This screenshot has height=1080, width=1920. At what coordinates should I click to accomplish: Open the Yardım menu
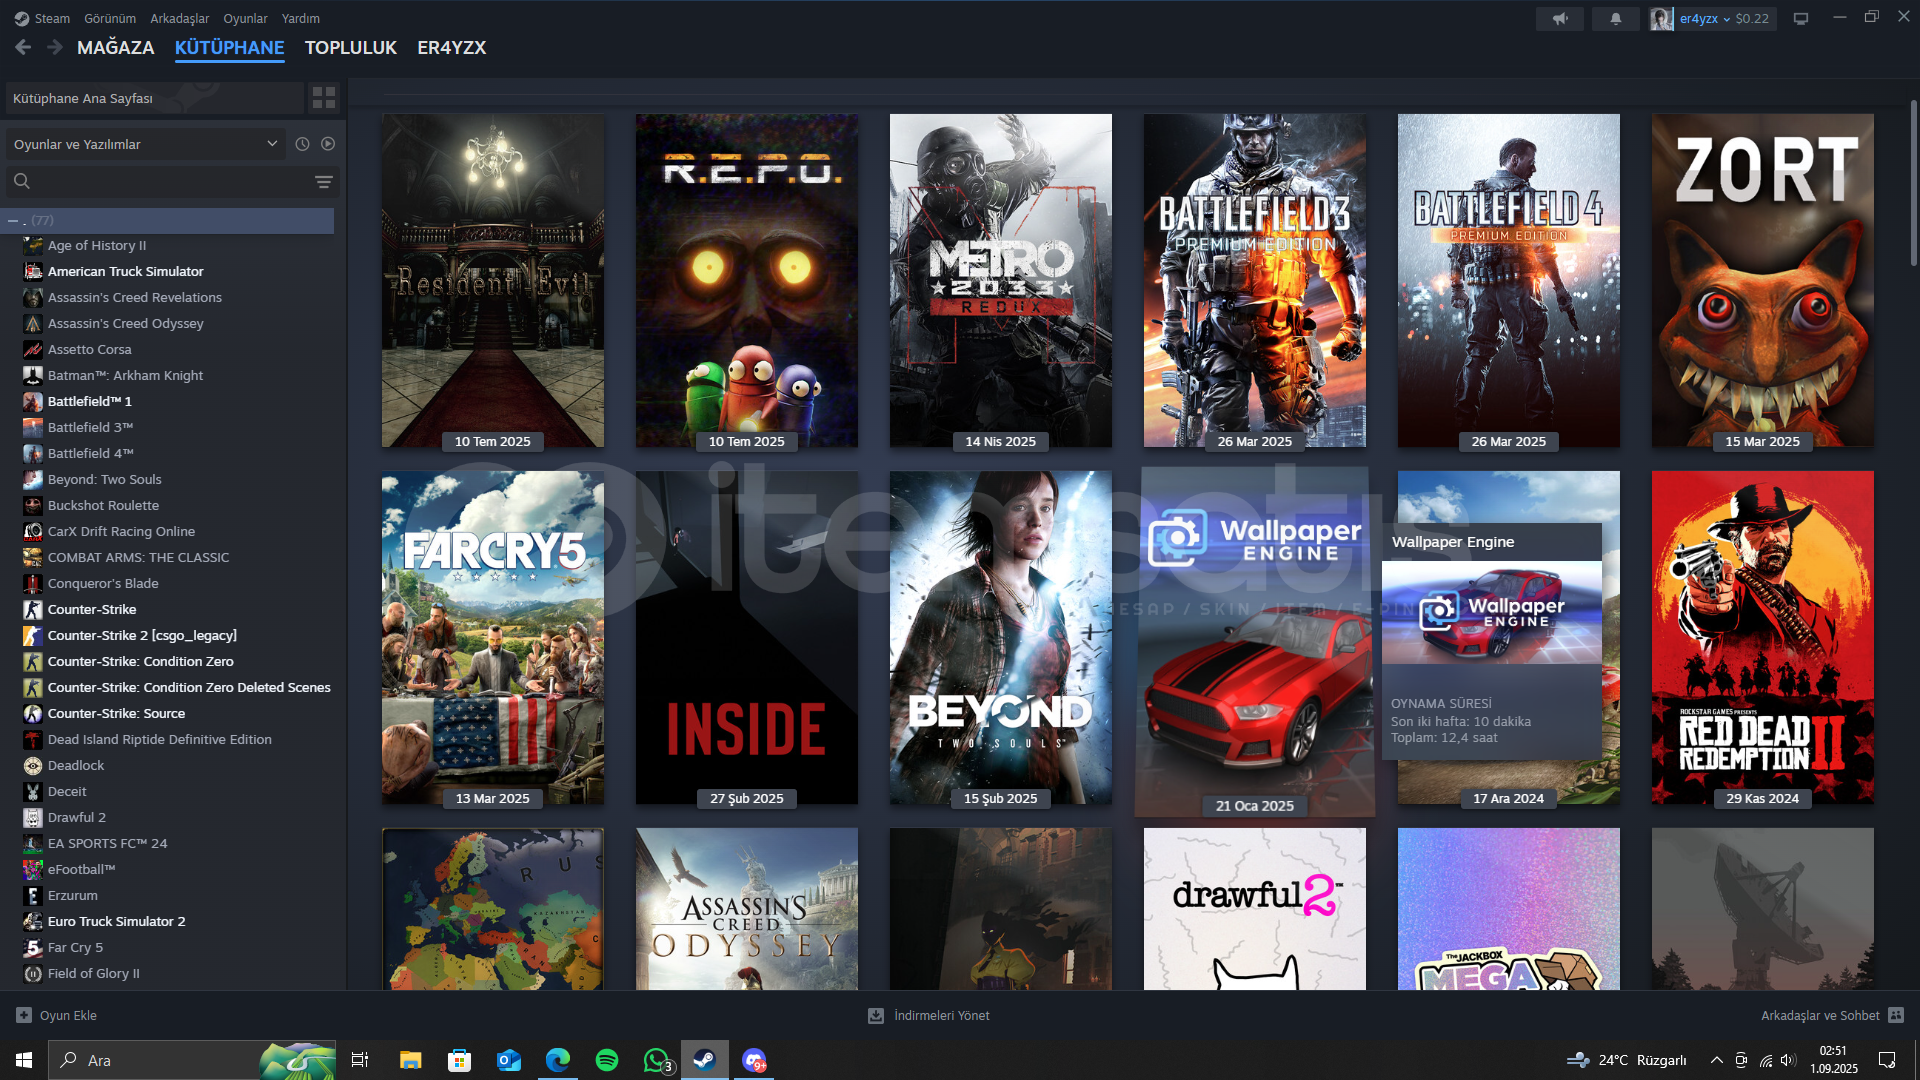click(301, 18)
